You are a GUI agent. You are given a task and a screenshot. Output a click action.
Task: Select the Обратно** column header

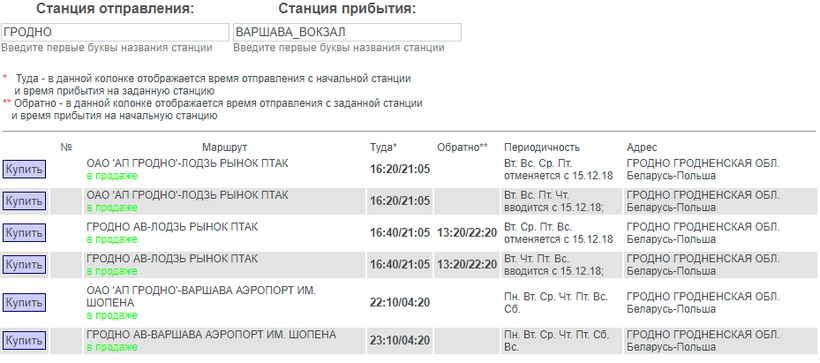coord(462,148)
